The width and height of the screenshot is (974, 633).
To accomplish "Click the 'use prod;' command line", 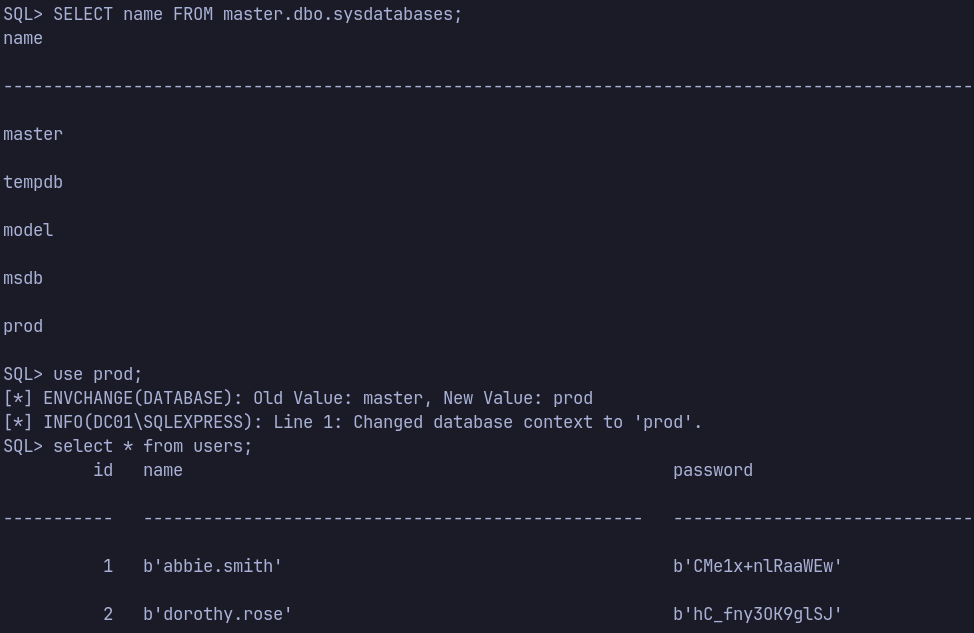I will (73, 375).
